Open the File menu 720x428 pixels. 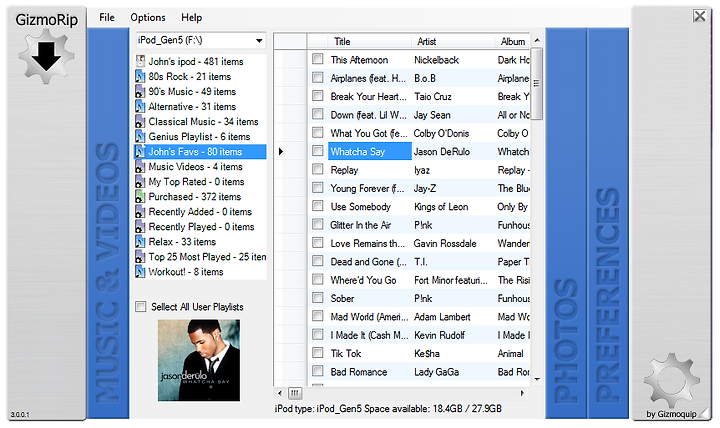tap(107, 17)
